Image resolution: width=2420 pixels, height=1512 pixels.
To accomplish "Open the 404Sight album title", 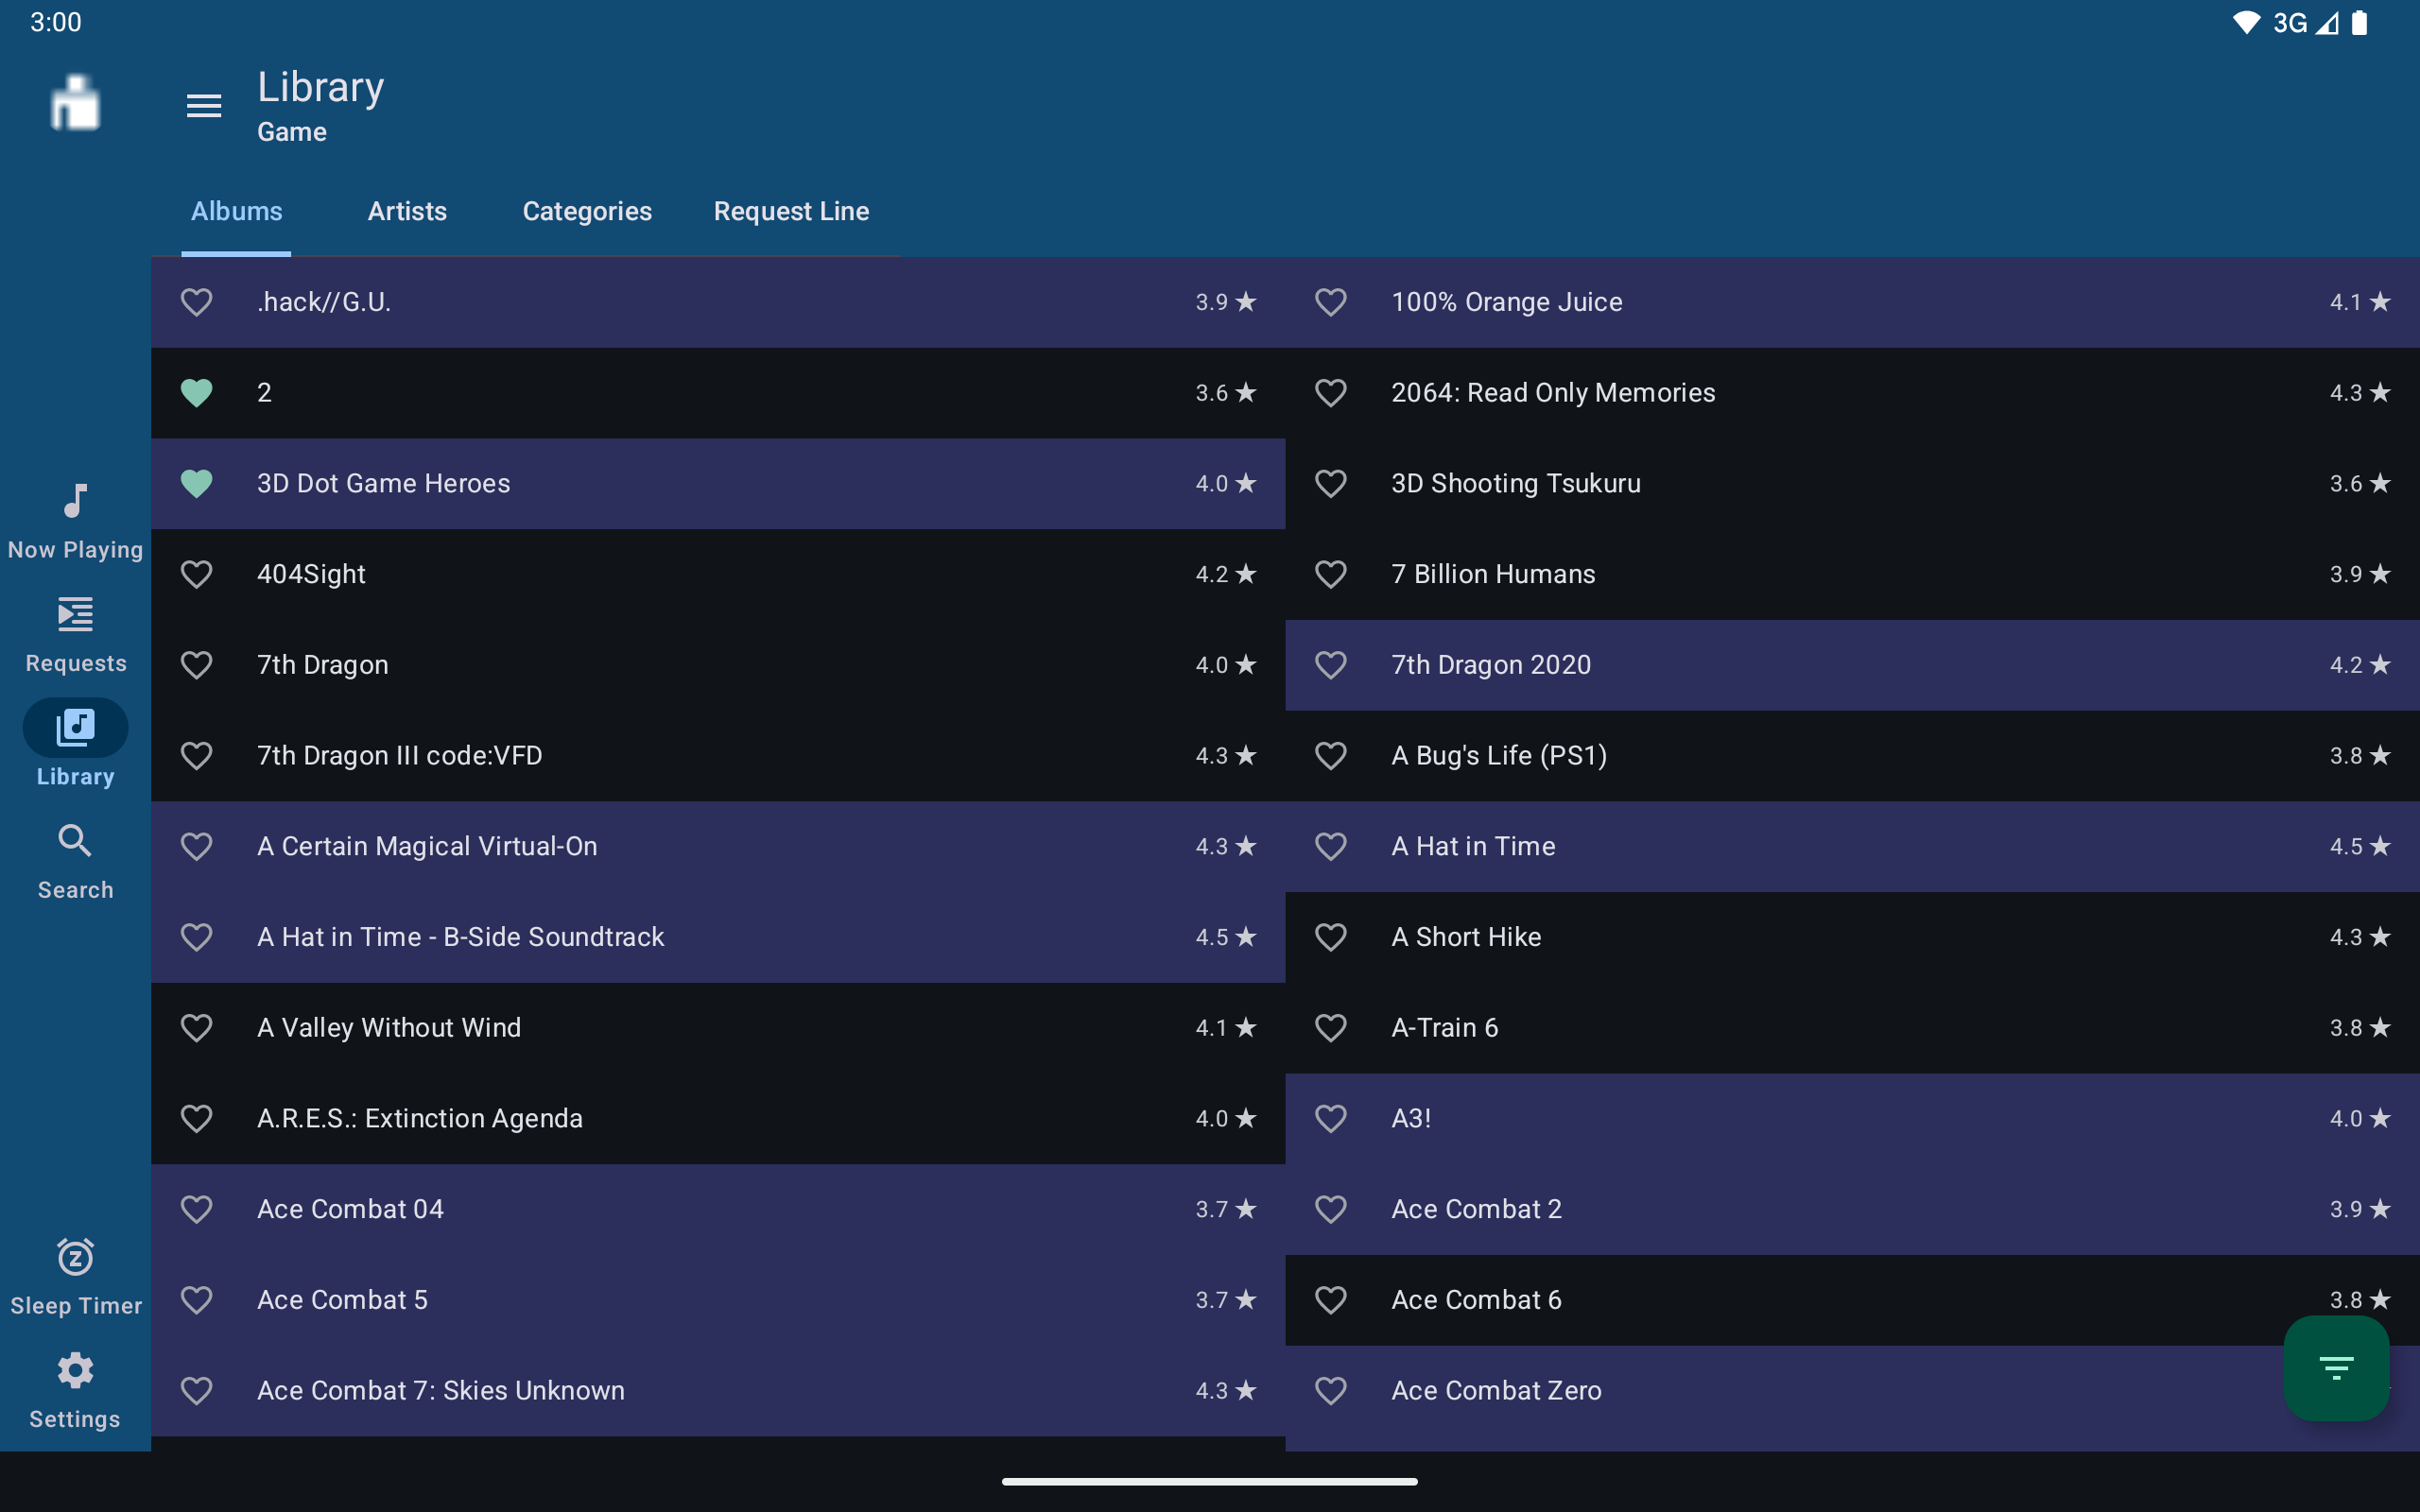I will 311,574.
